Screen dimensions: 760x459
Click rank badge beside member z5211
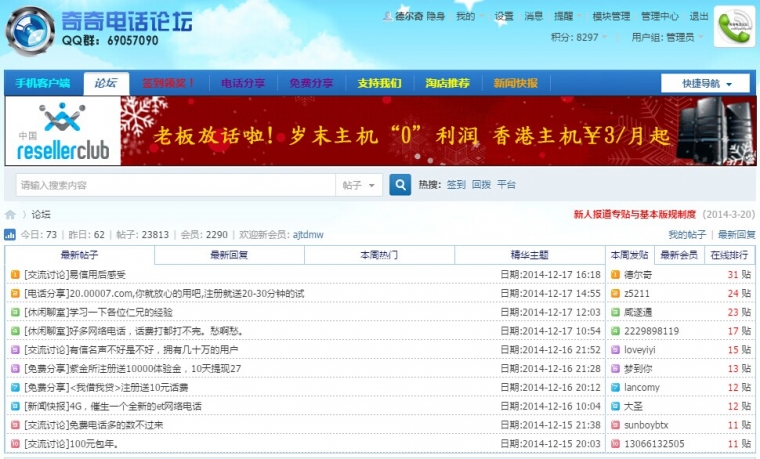coord(615,294)
